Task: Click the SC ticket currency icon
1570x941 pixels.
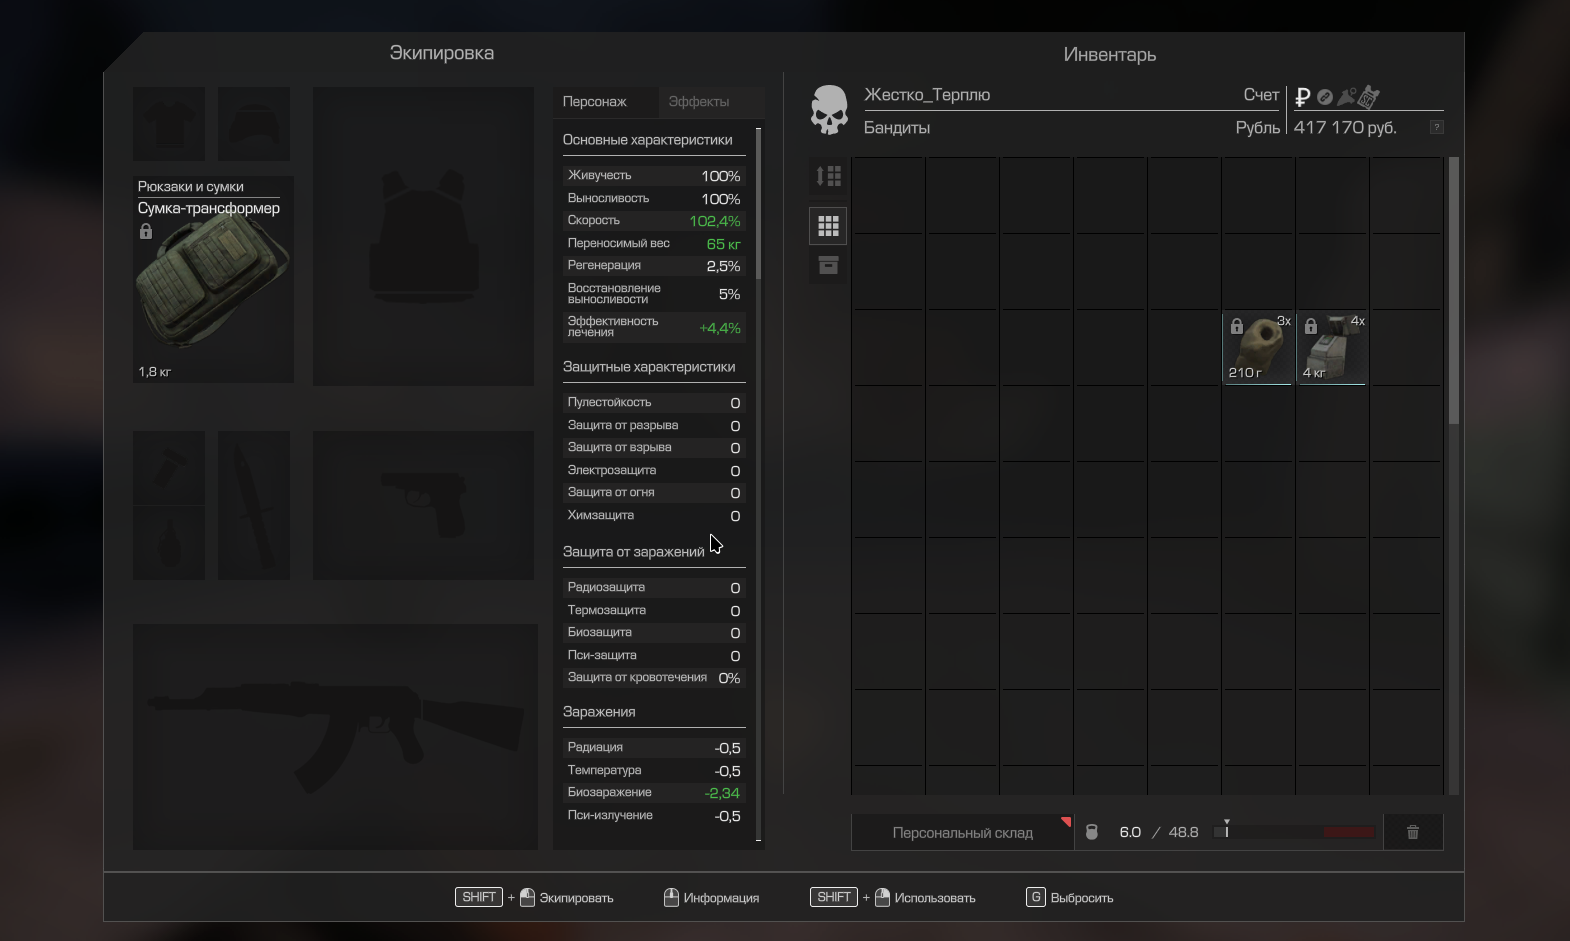Action: tap(1369, 97)
